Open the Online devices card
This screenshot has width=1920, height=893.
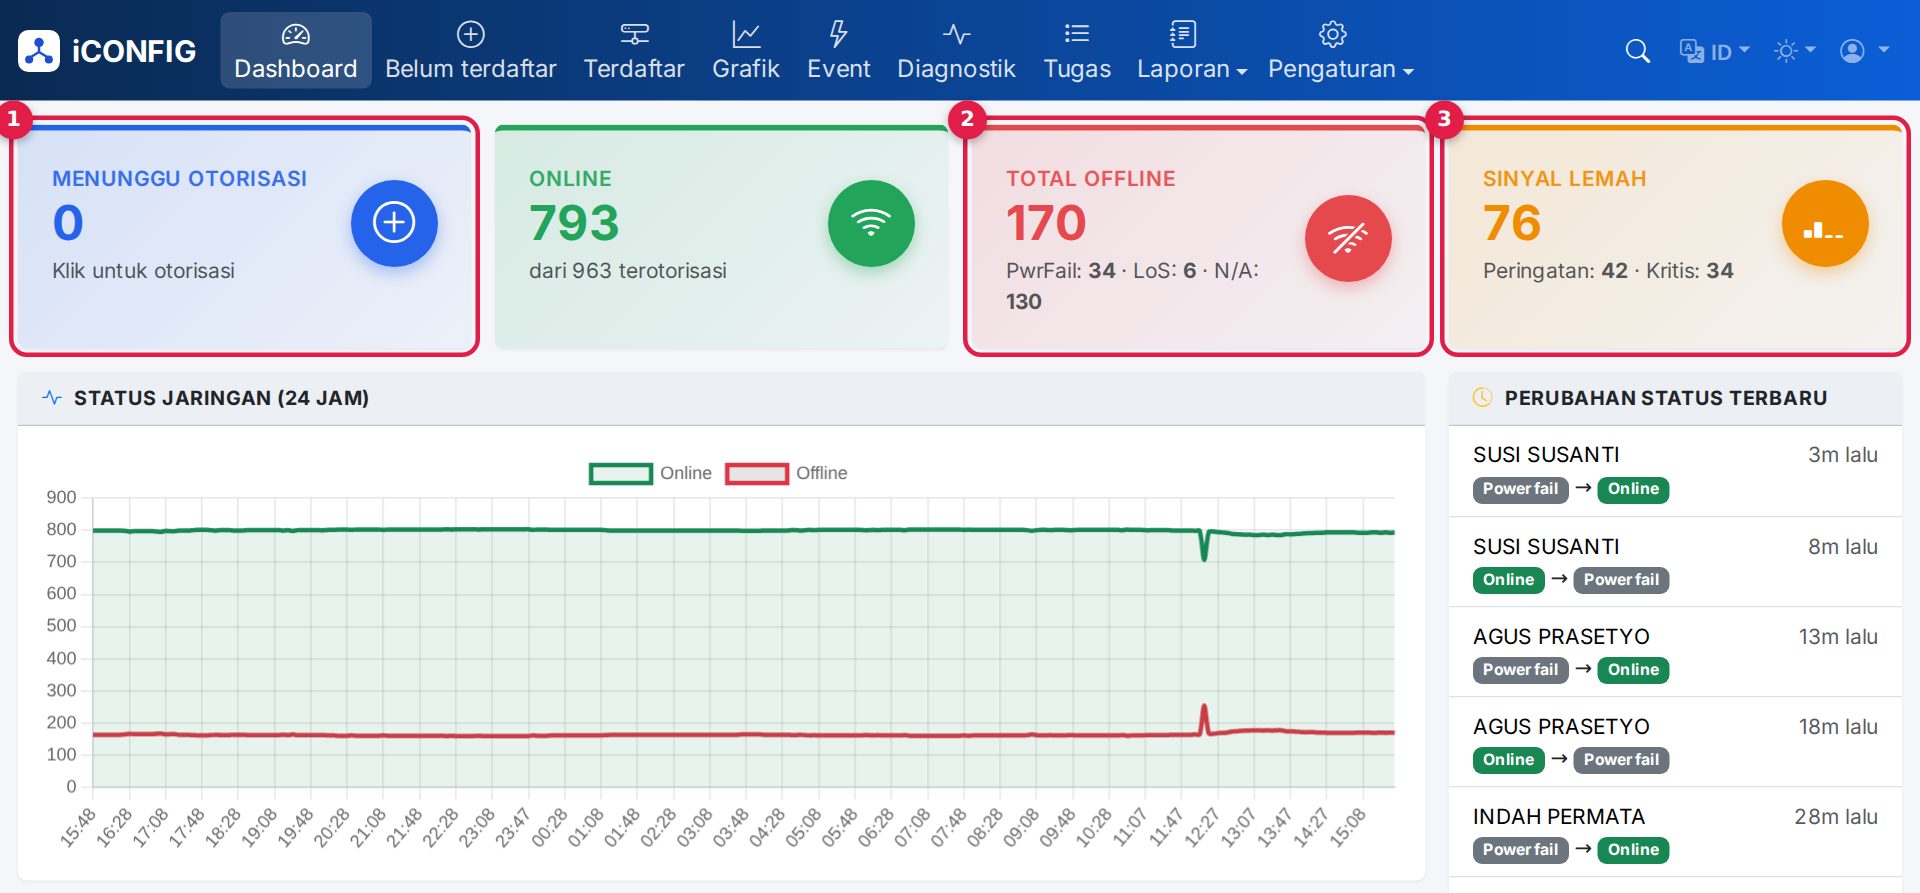(x=722, y=237)
